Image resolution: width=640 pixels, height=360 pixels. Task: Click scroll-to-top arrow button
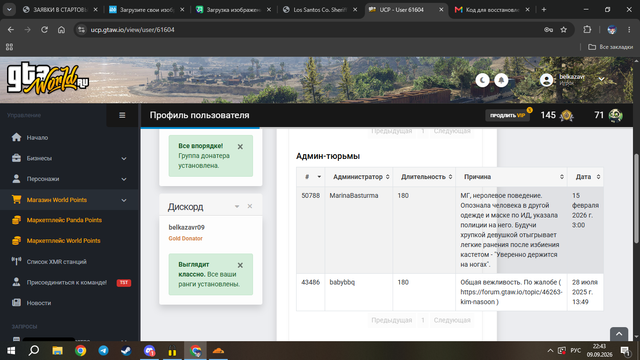[619, 334]
